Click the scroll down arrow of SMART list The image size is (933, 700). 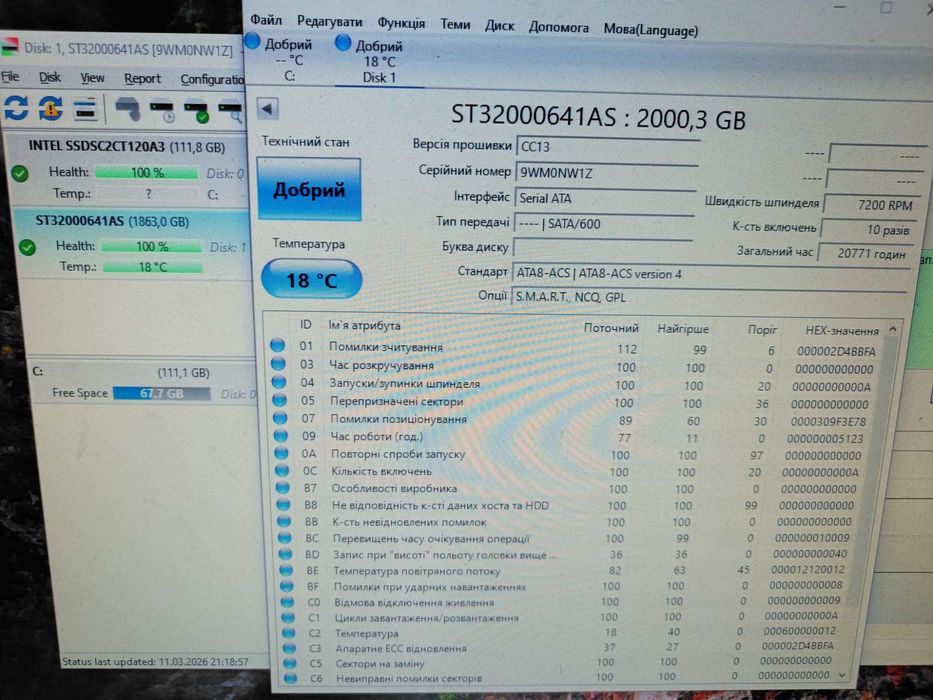click(x=842, y=675)
